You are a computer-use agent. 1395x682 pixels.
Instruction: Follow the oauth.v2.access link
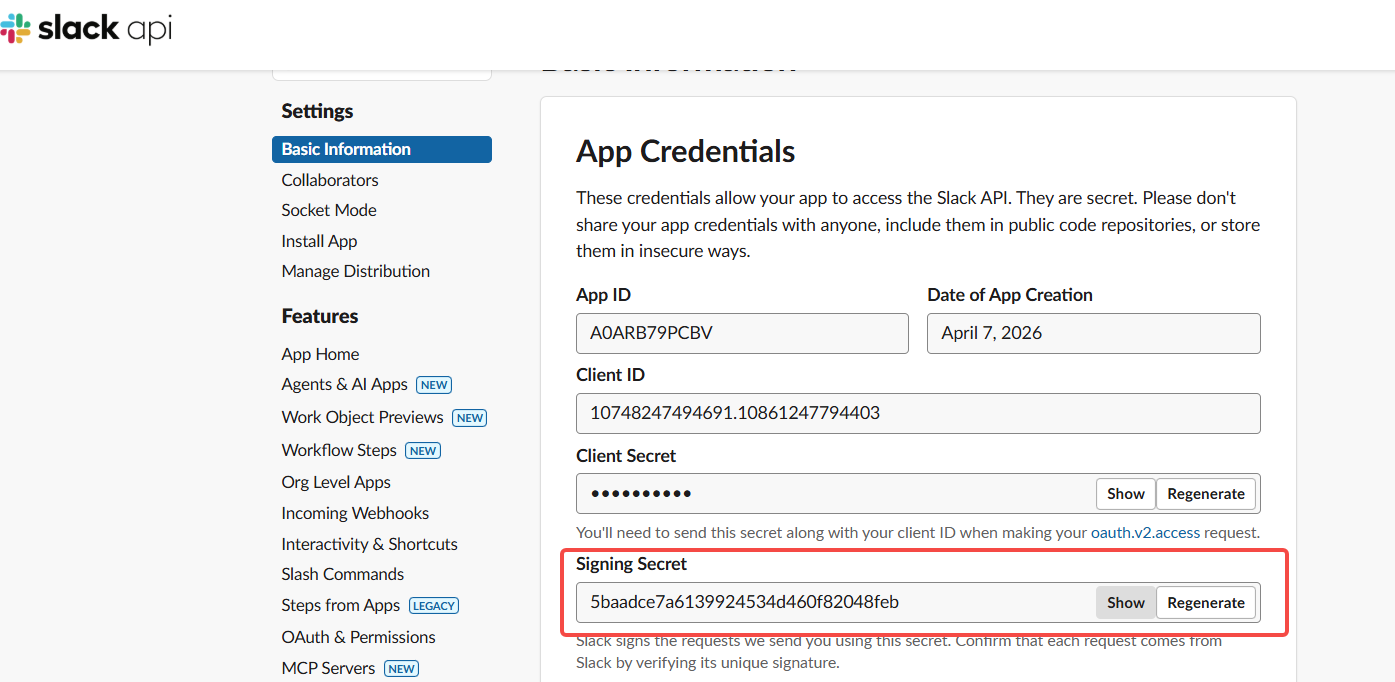pyautogui.click(x=1145, y=533)
